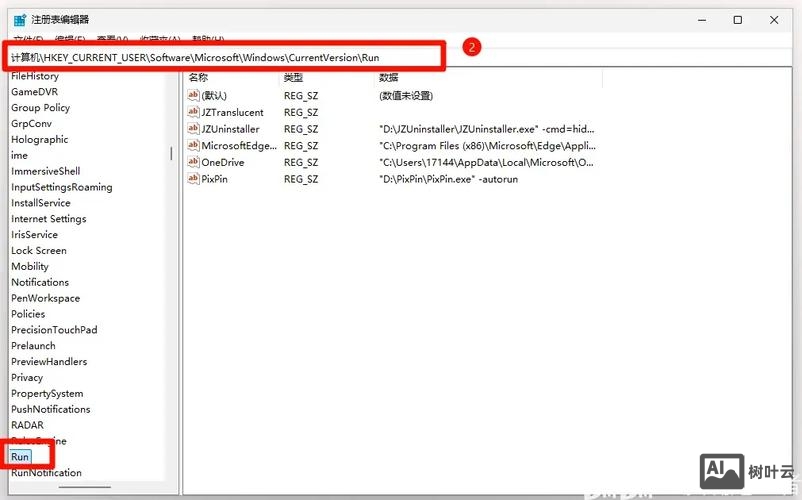Click the JZUninstaller.exe data path
The width and height of the screenshot is (802, 500).
(x=486, y=129)
